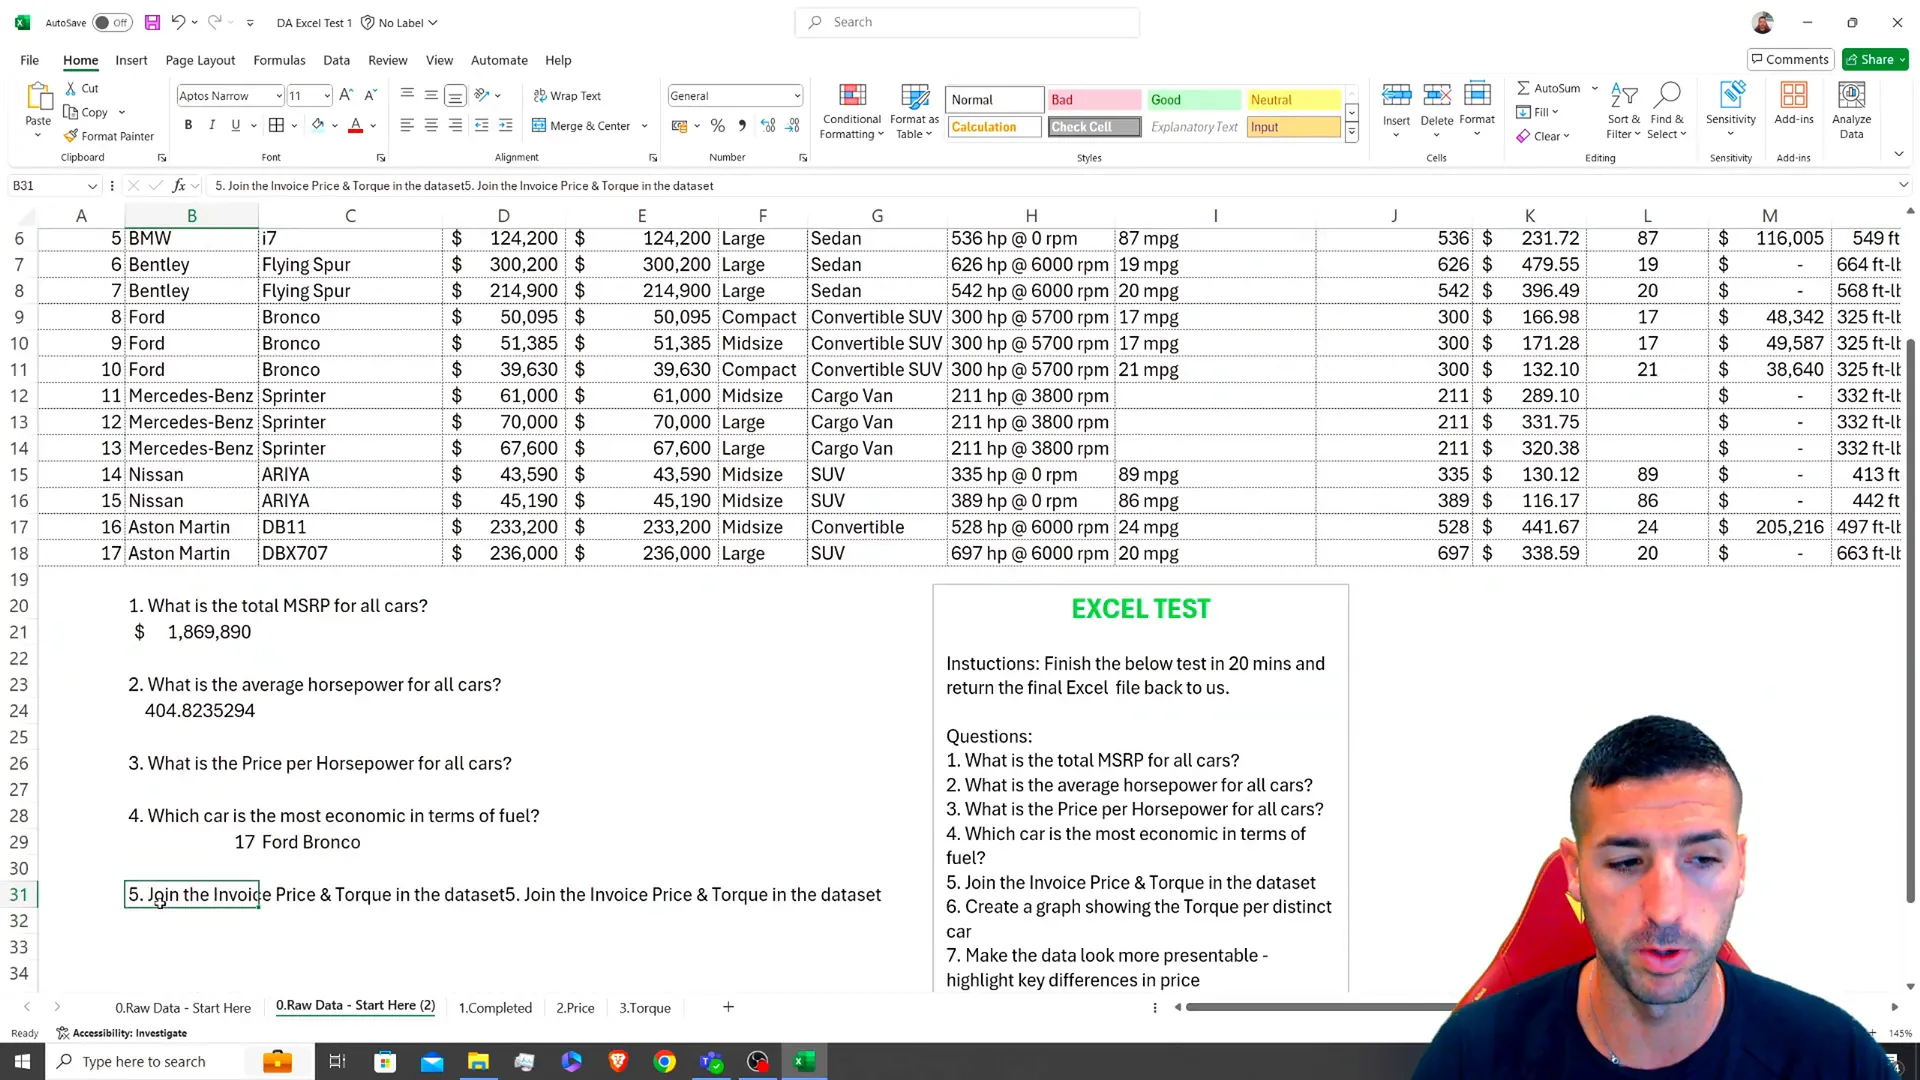Click the vertical scrollbar thumb
This screenshot has height=1080, width=1920.
(x=1910, y=620)
